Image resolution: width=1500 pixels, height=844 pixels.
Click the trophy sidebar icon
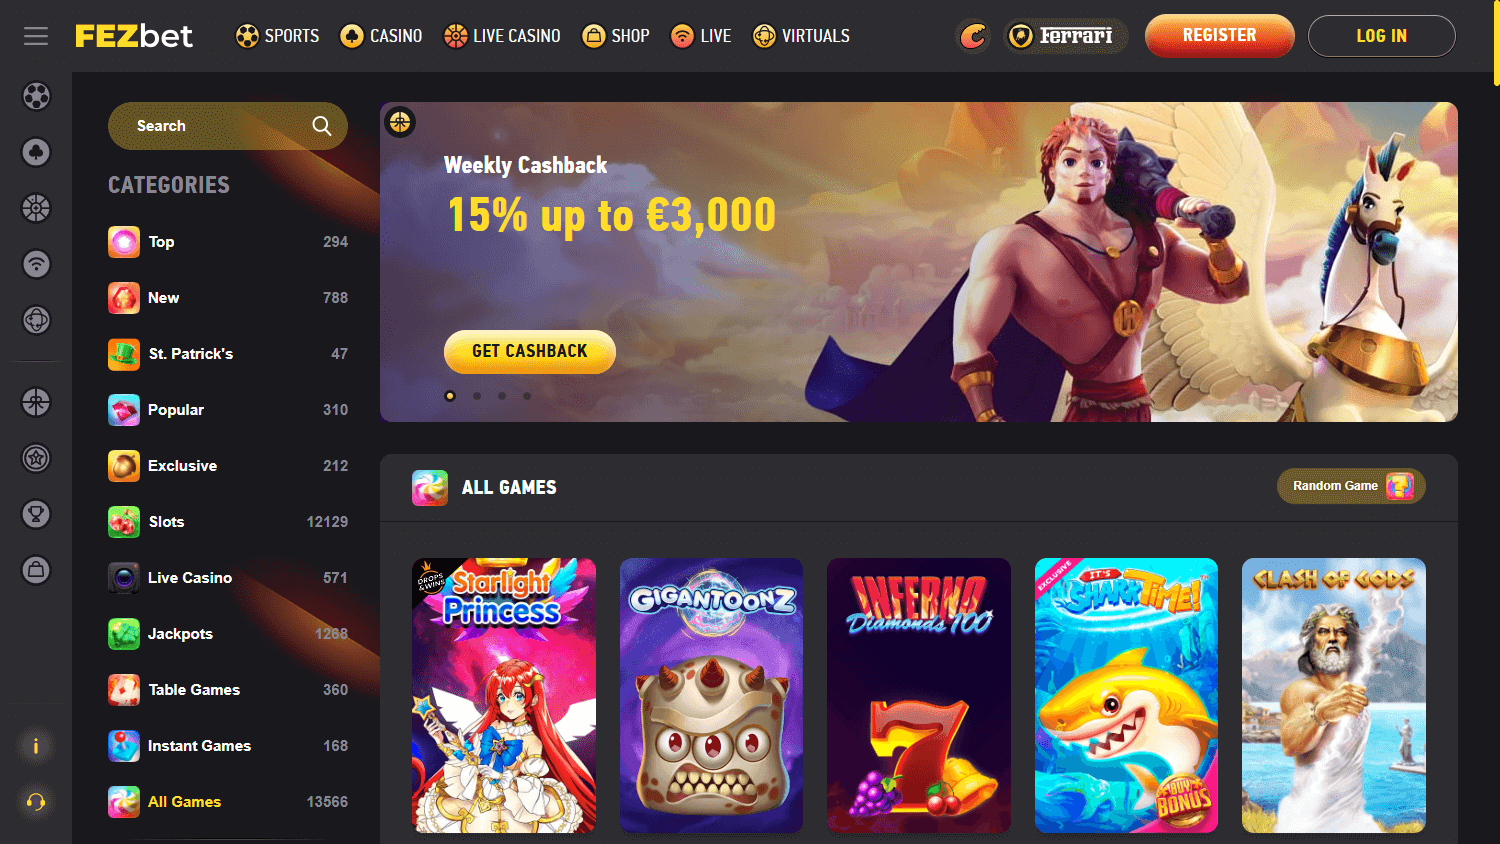tap(36, 514)
